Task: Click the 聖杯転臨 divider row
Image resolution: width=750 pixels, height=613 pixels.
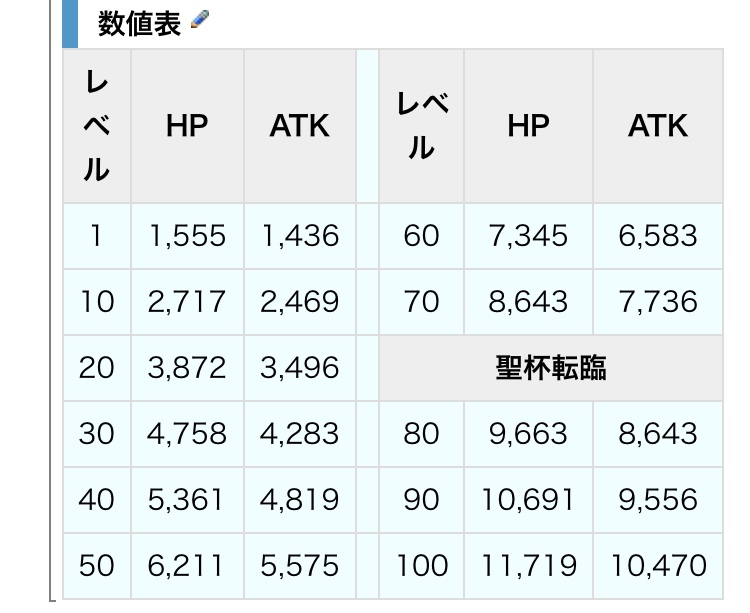Action: pyautogui.click(x=551, y=368)
